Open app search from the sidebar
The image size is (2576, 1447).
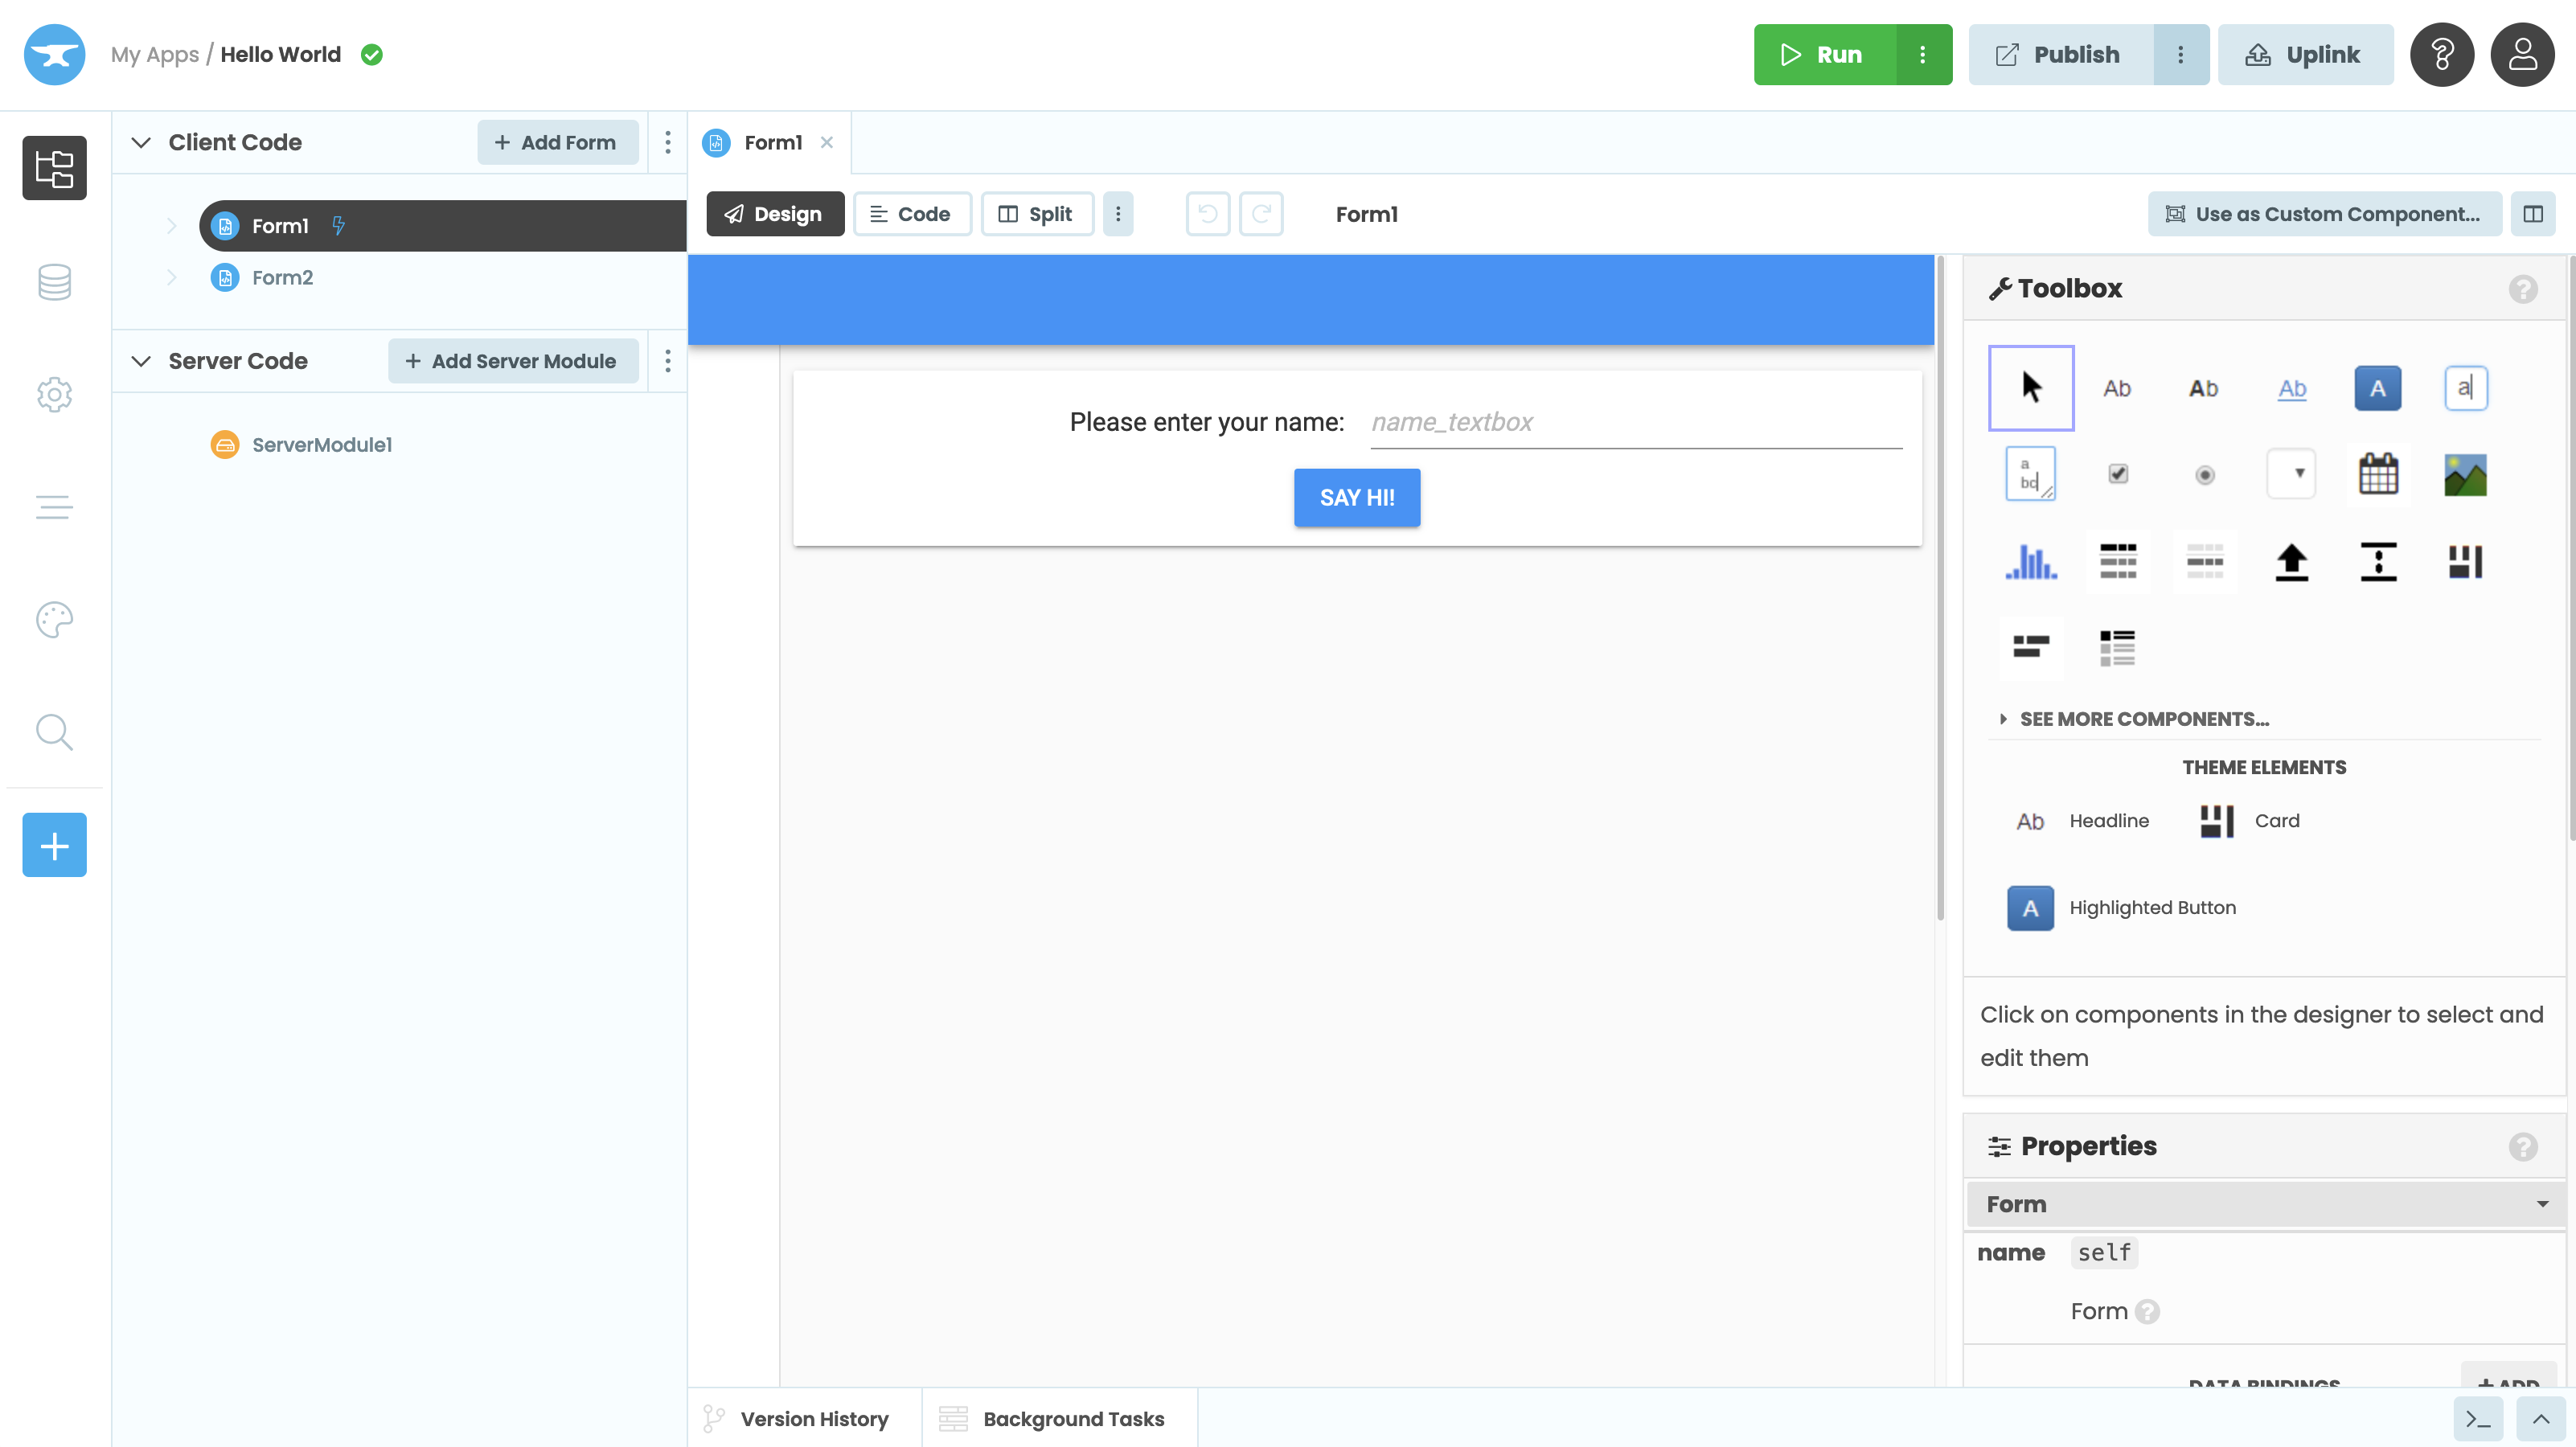54,732
